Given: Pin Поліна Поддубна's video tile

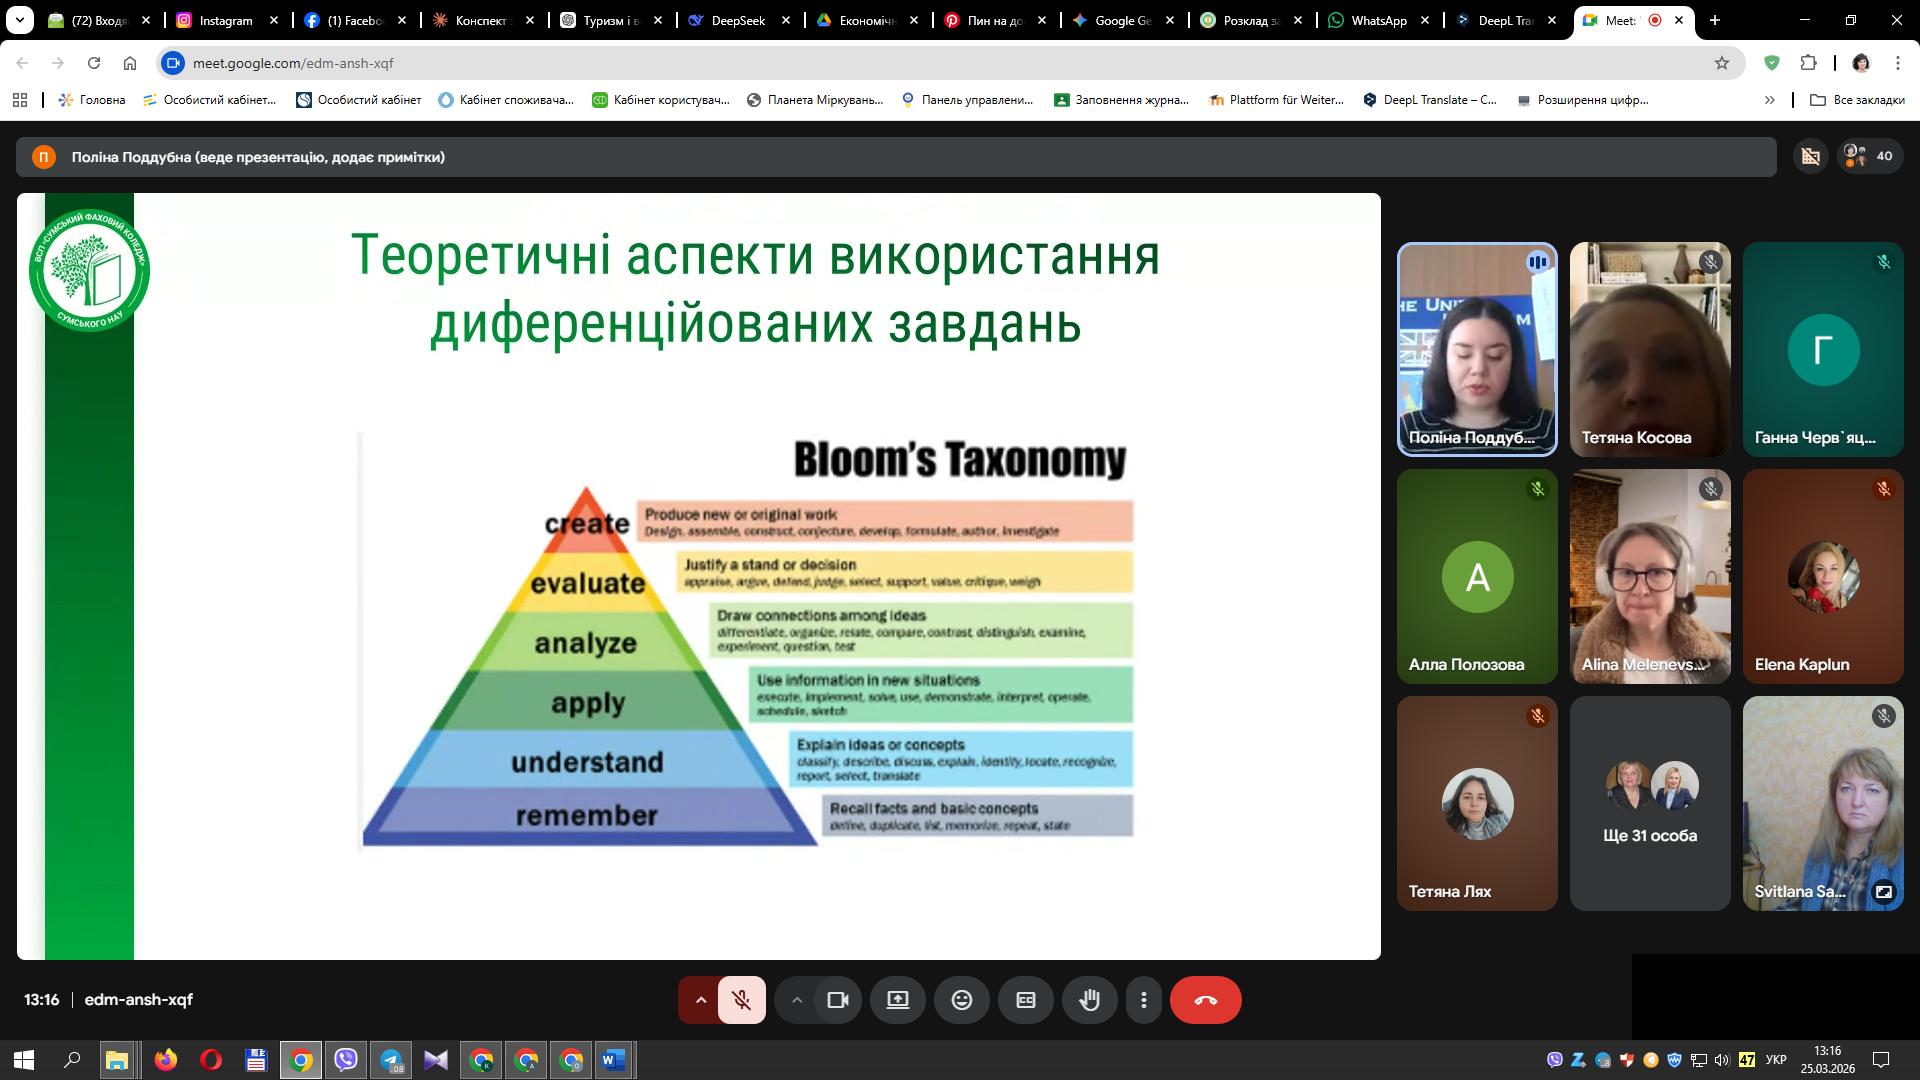Looking at the screenshot, I should pyautogui.click(x=1477, y=348).
